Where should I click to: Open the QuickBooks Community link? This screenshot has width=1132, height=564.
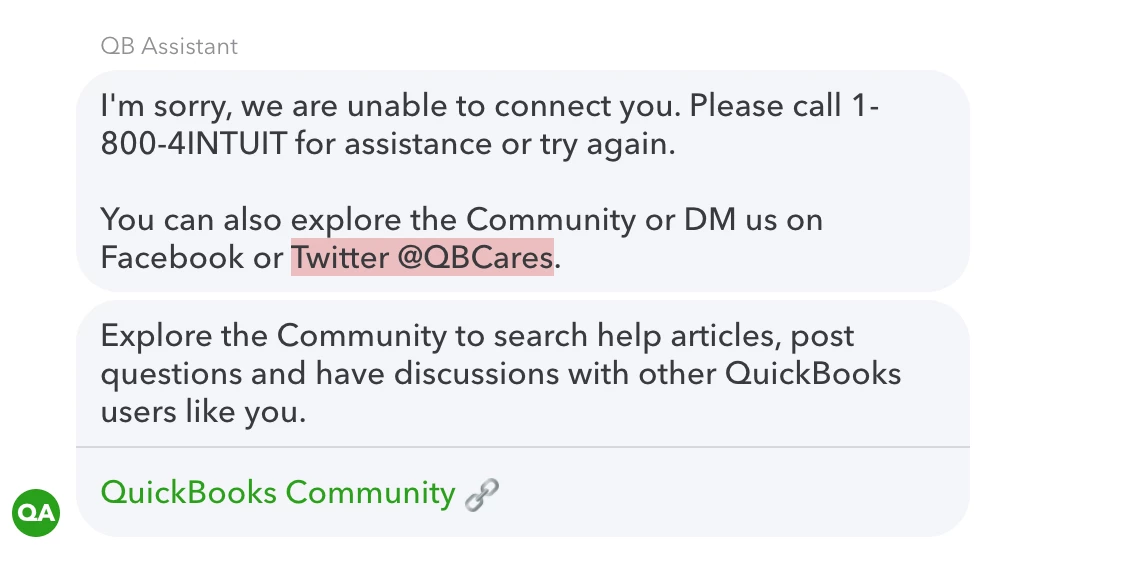[x=278, y=493]
